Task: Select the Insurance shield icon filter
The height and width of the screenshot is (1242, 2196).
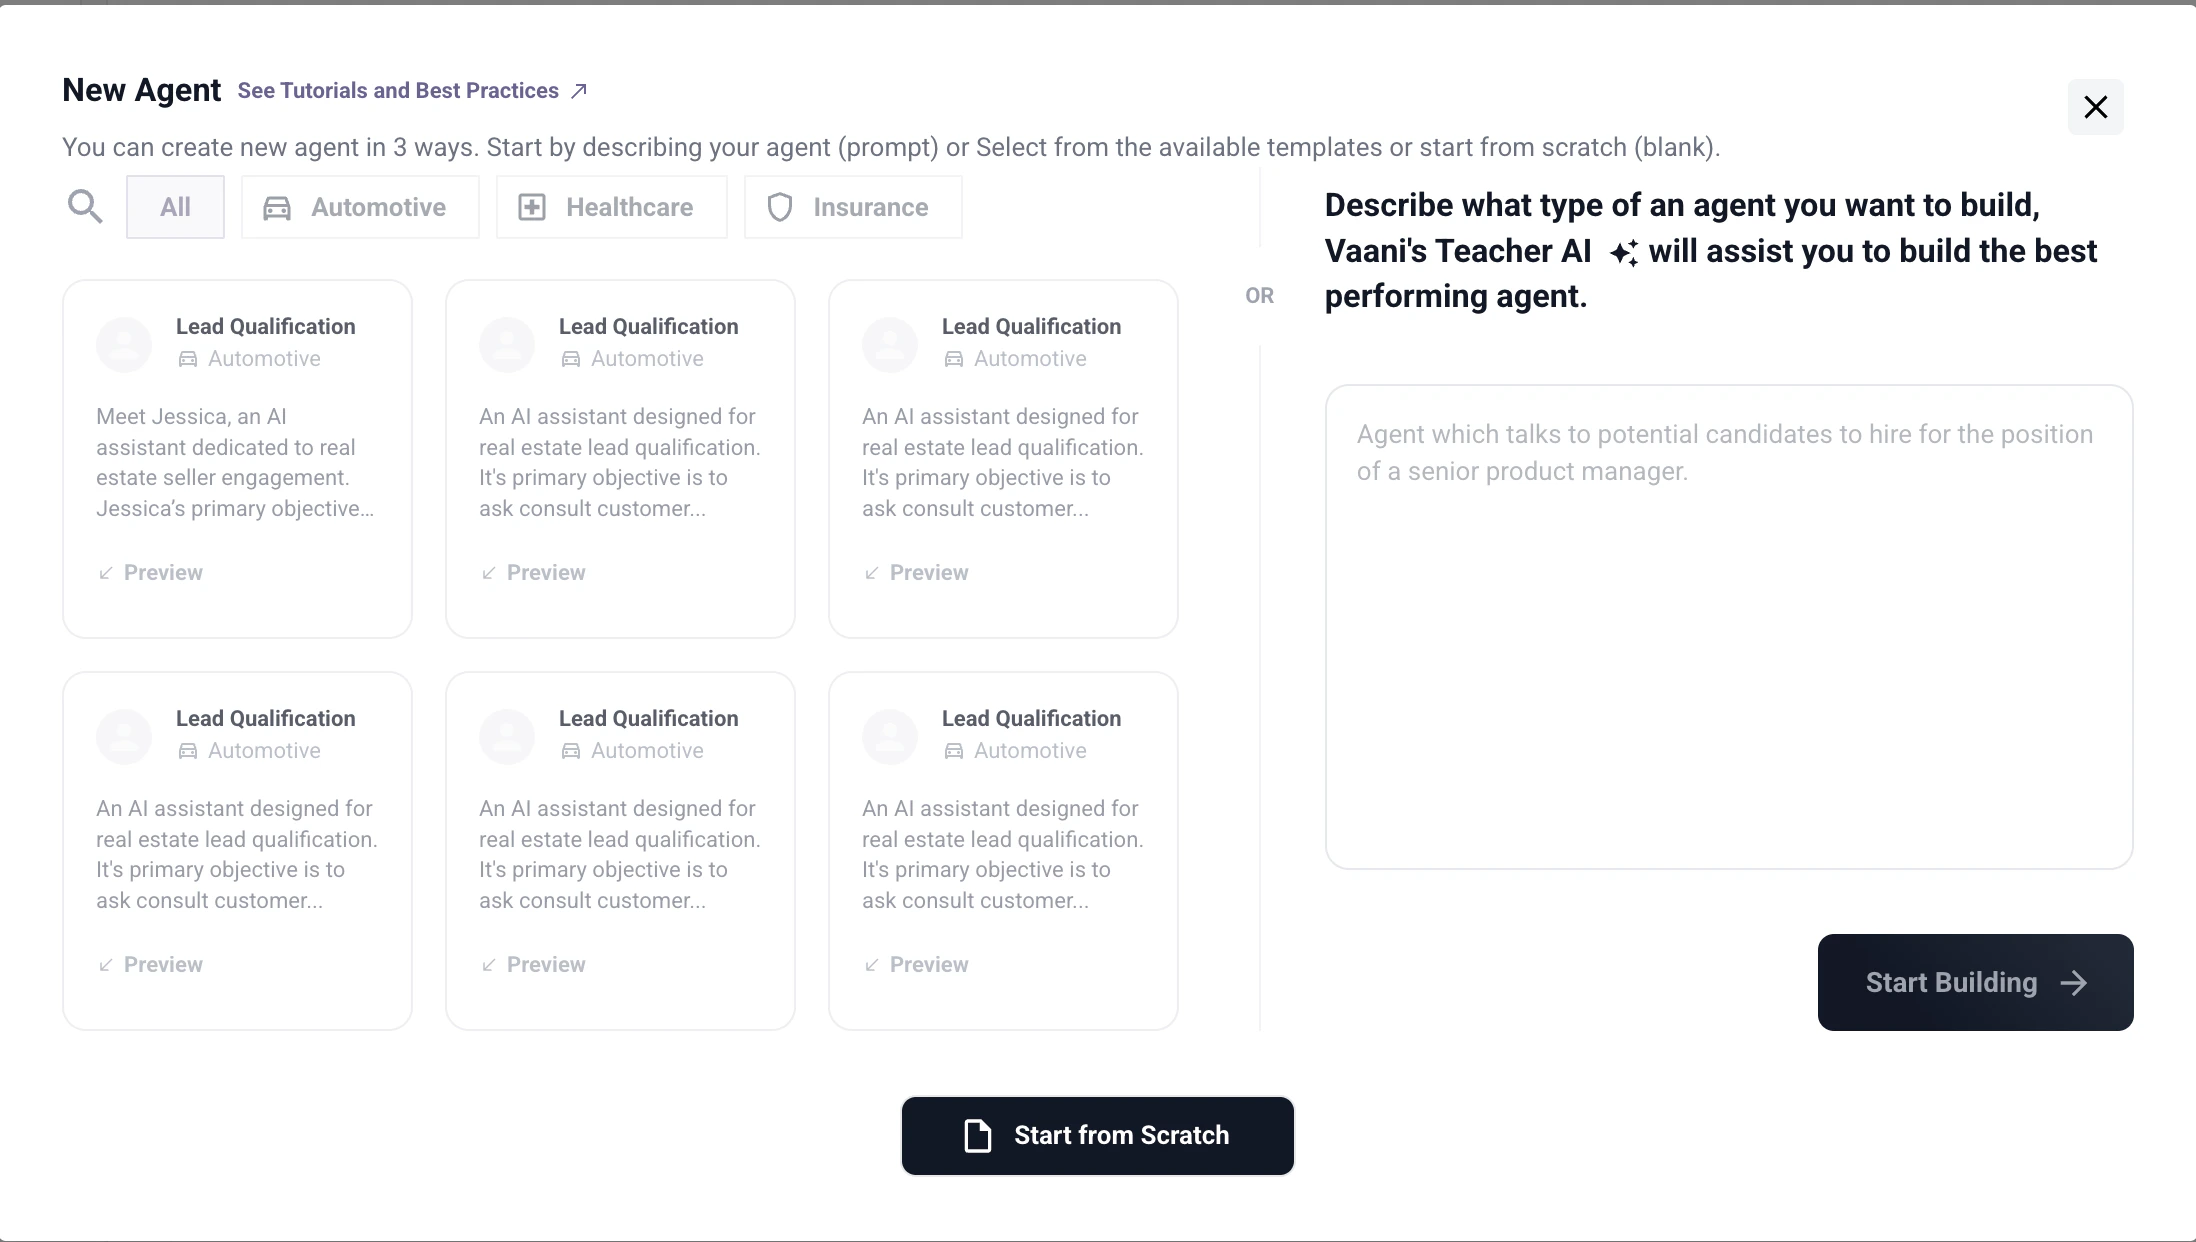Action: click(x=781, y=207)
